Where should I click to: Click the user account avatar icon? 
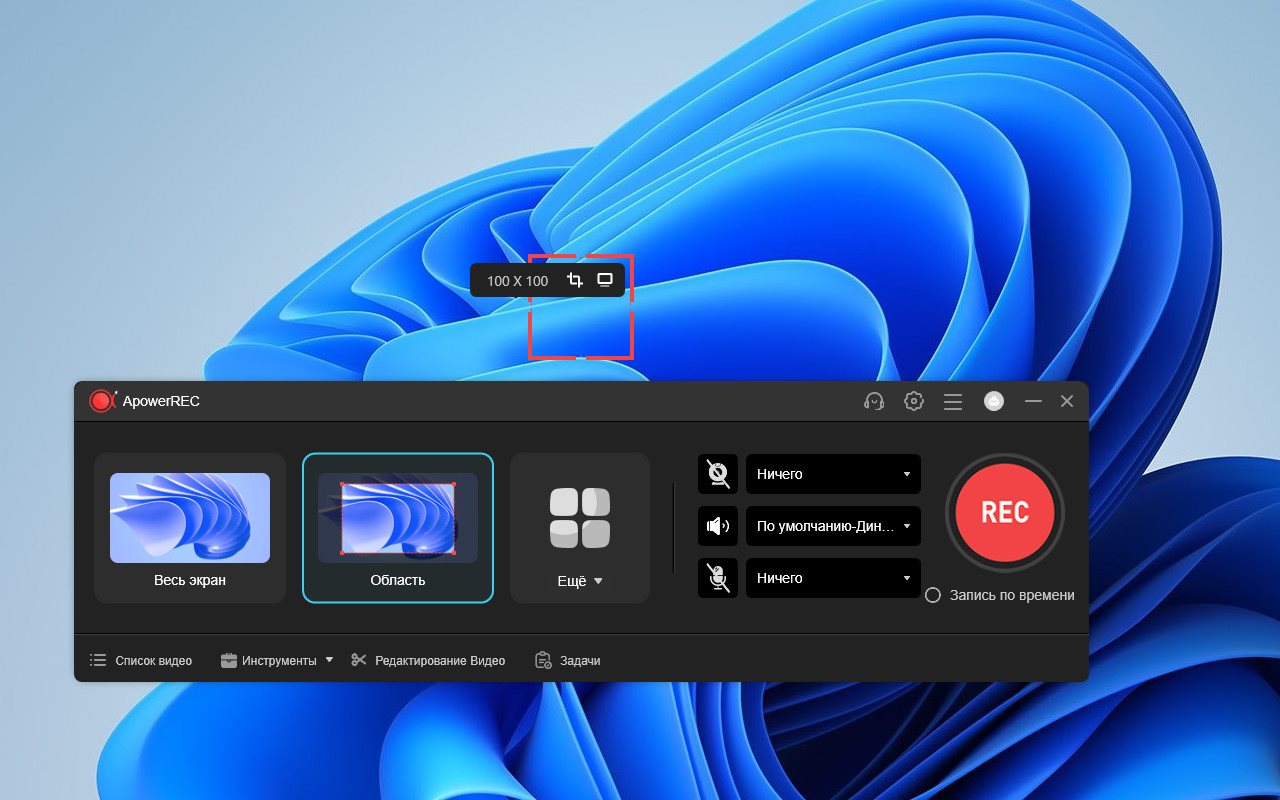(993, 401)
